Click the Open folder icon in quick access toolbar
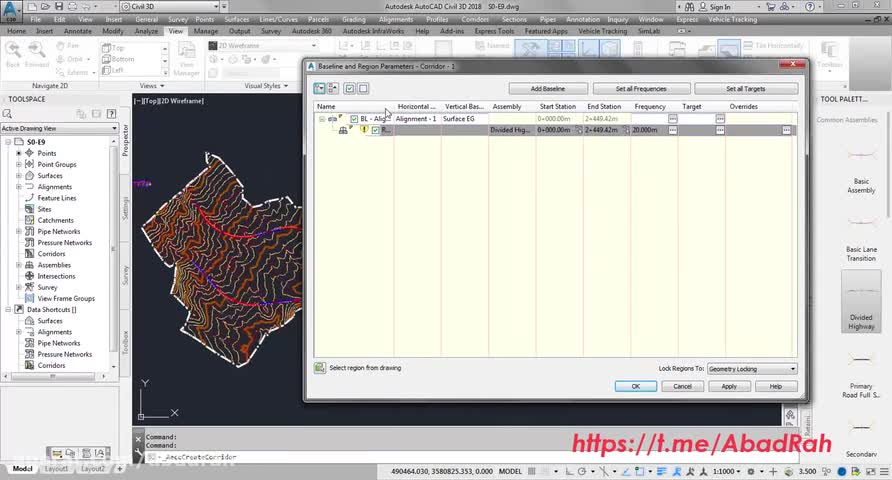The image size is (892, 480). [45, 7]
